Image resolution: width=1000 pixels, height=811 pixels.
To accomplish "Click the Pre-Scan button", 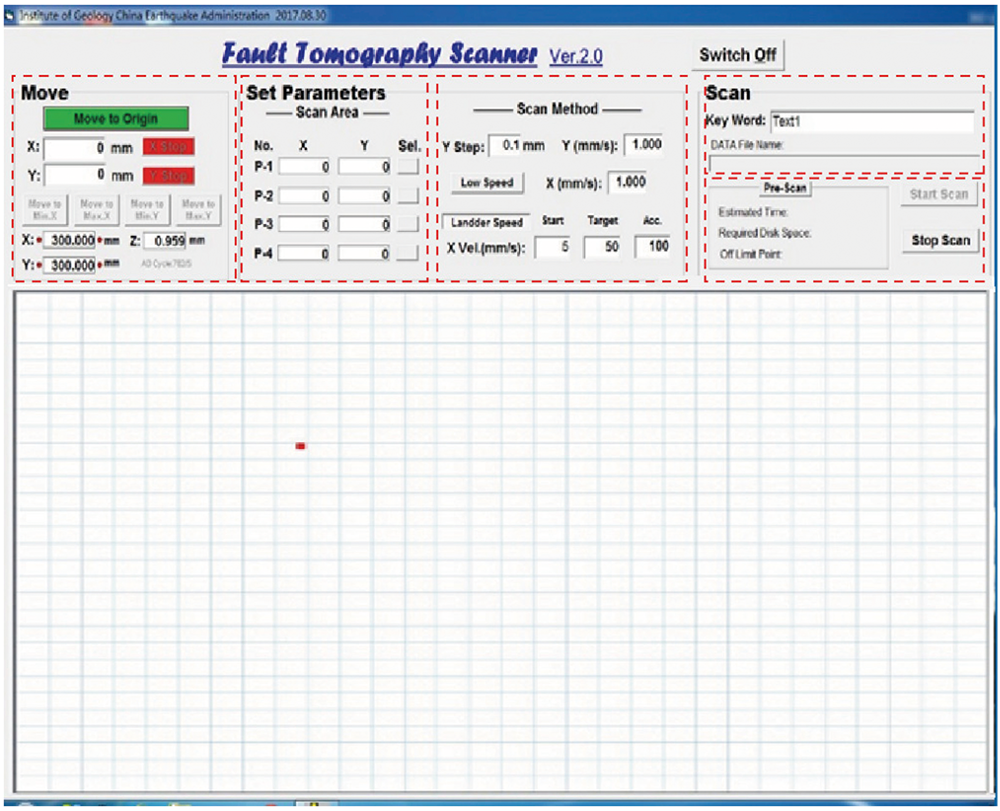I will point(785,188).
